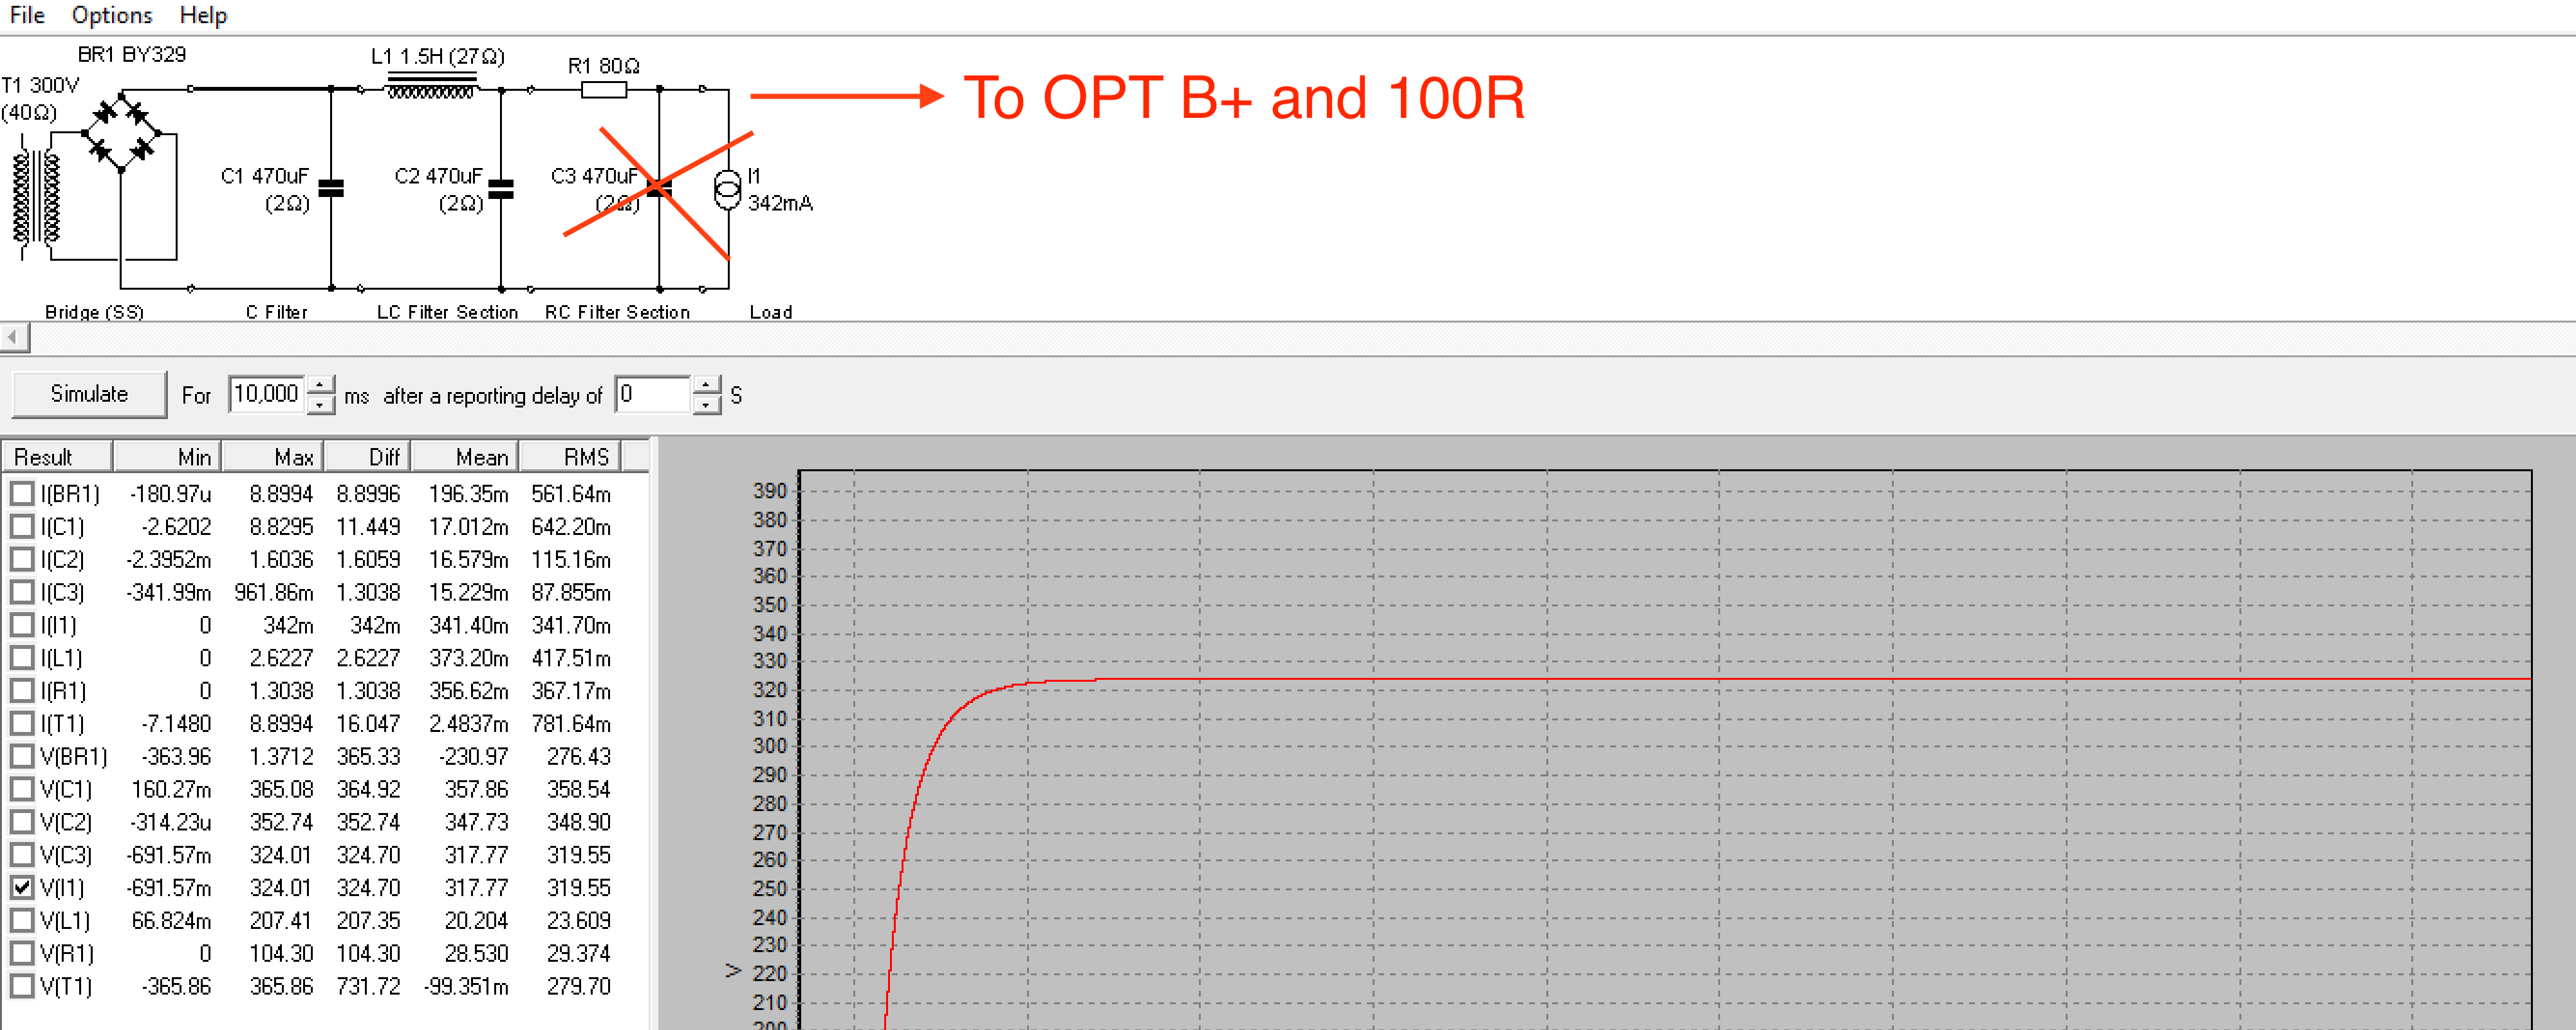Enable the I(C1) trace checkbox
2576x1030 pixels.
22,526
